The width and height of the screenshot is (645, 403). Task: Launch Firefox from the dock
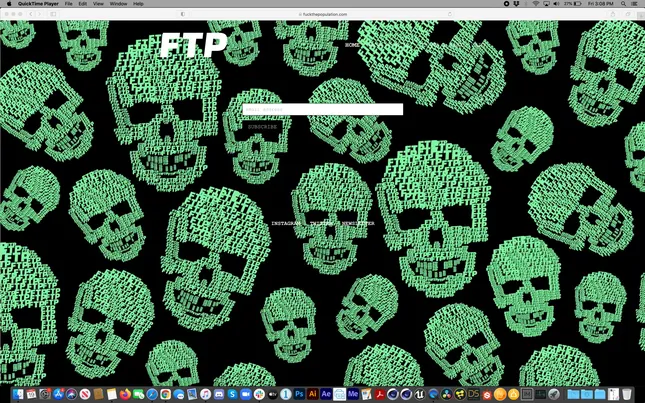125,394
